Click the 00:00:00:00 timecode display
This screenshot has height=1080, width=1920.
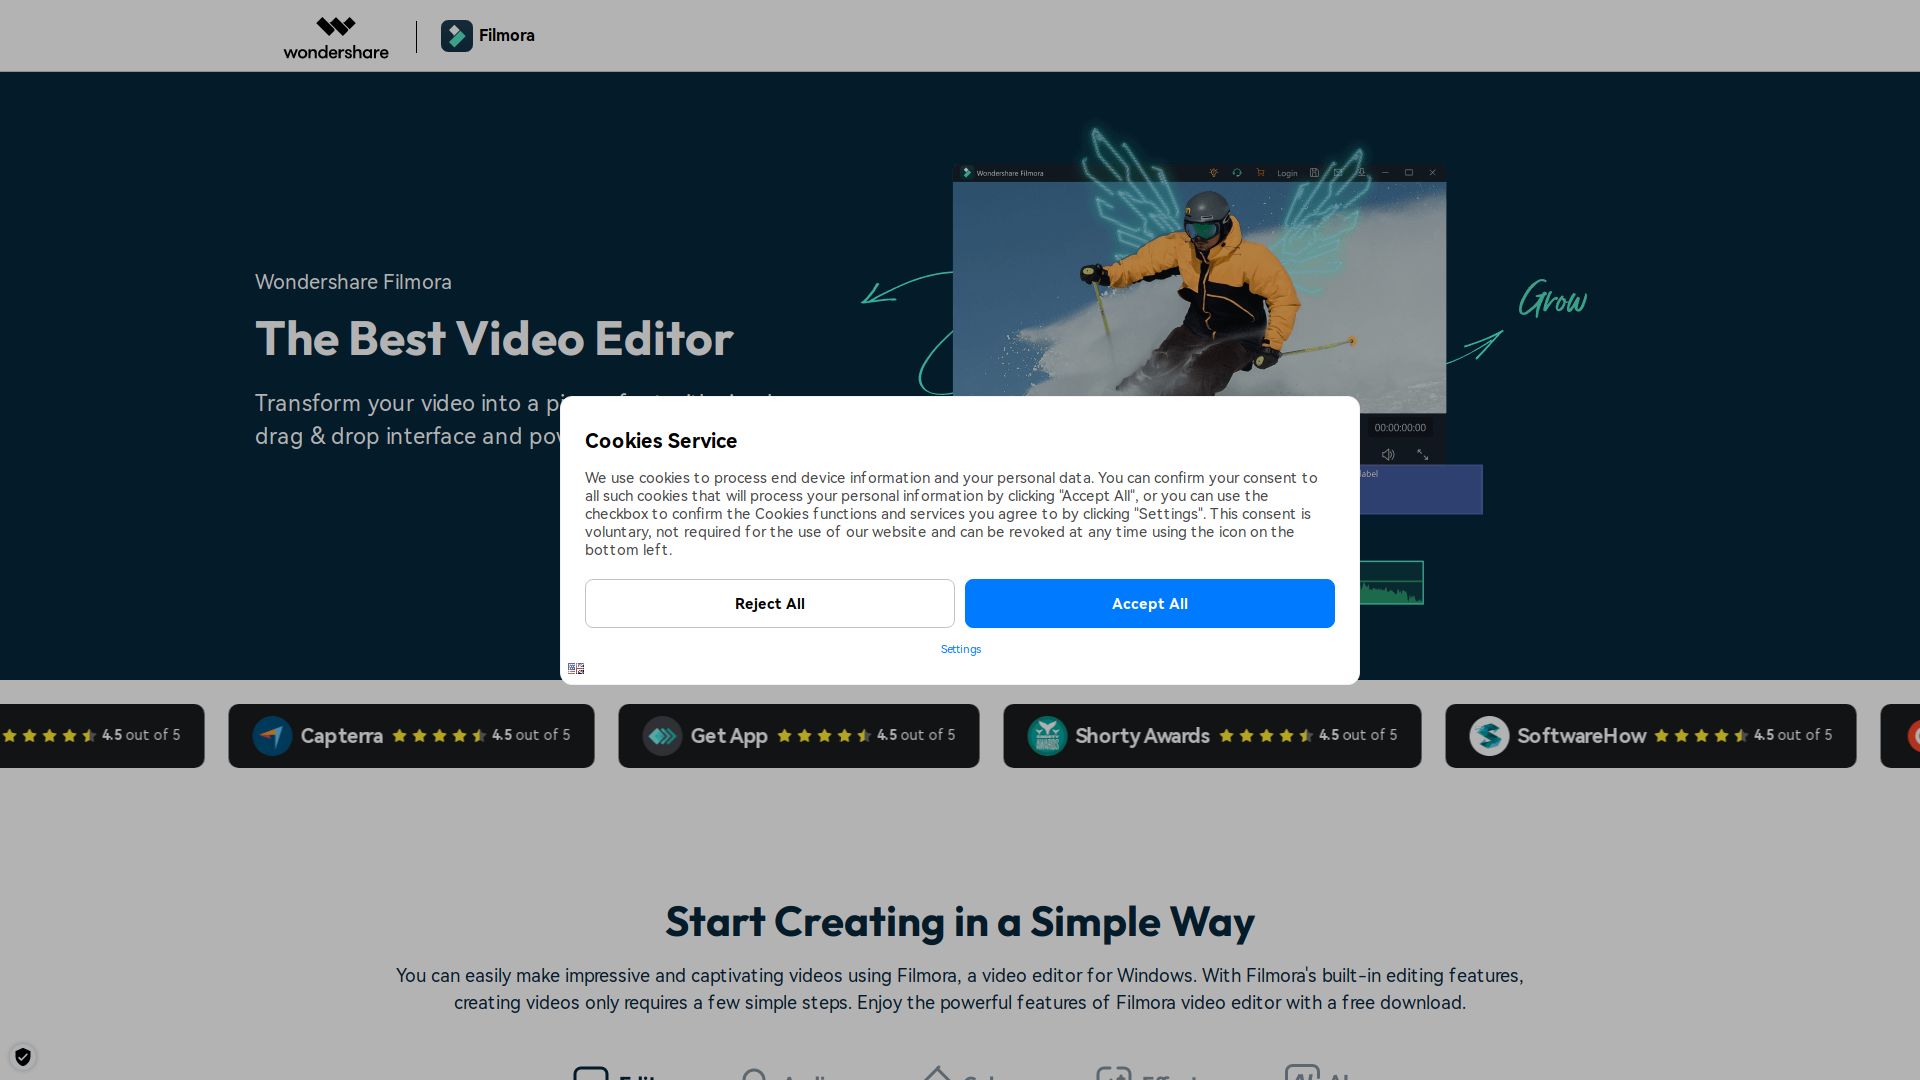[1400, 428]
